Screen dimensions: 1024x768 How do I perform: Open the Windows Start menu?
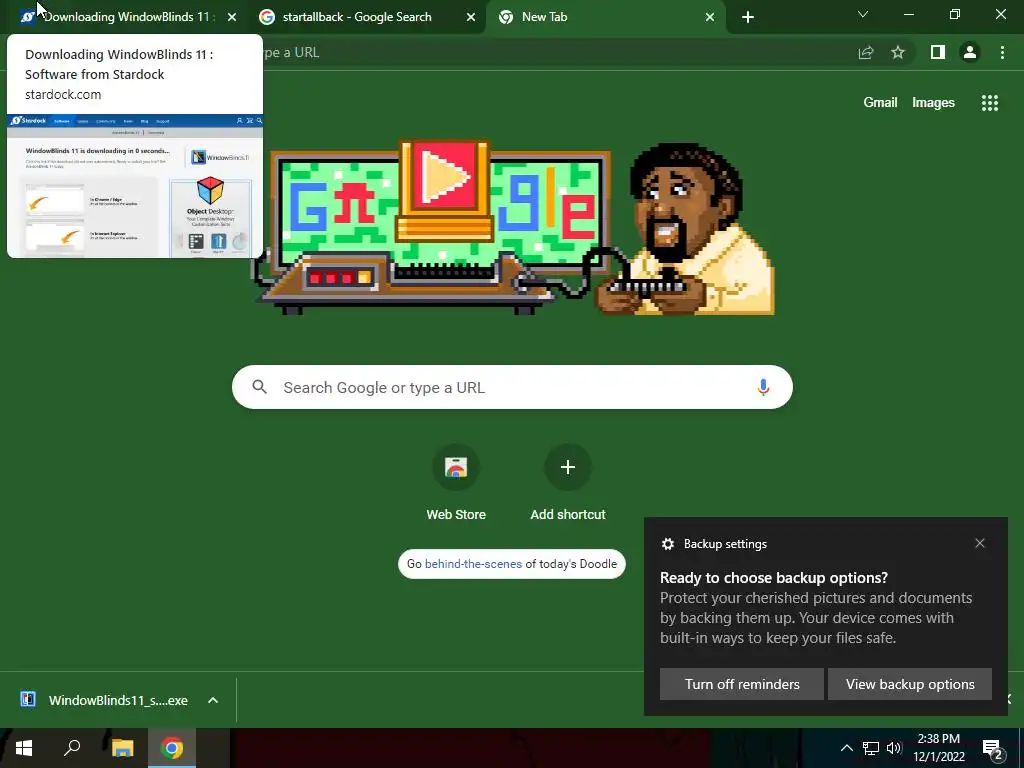[24, 748]
